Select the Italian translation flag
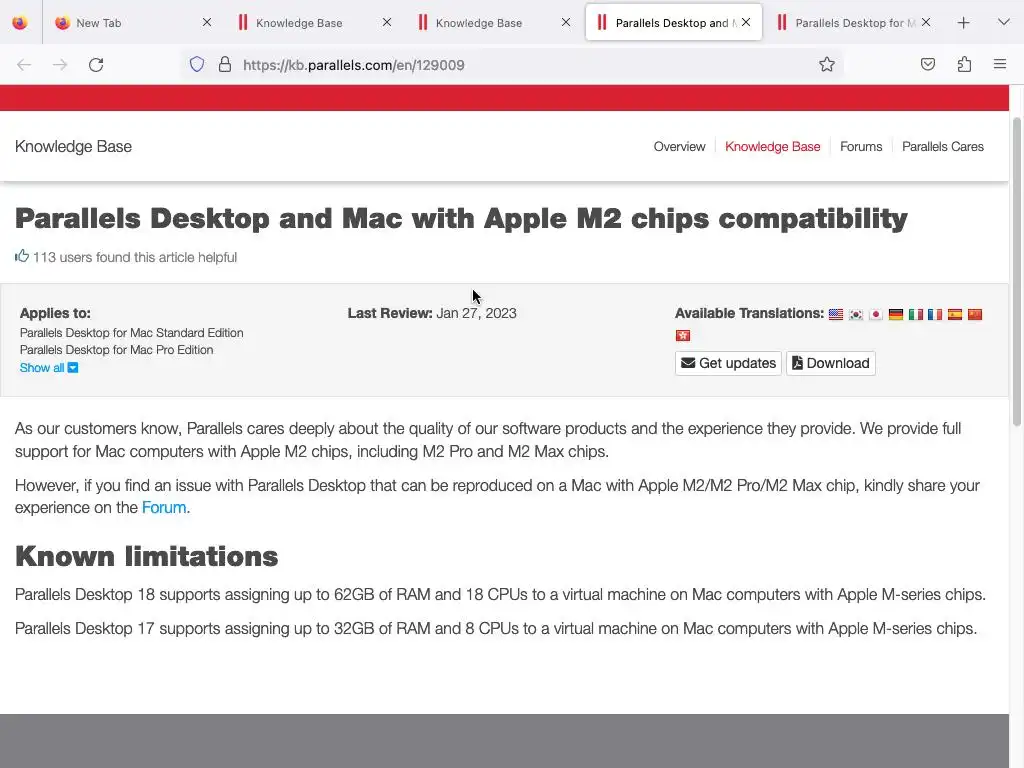The width and height of the screenshot is (1024, 768). 916,315
